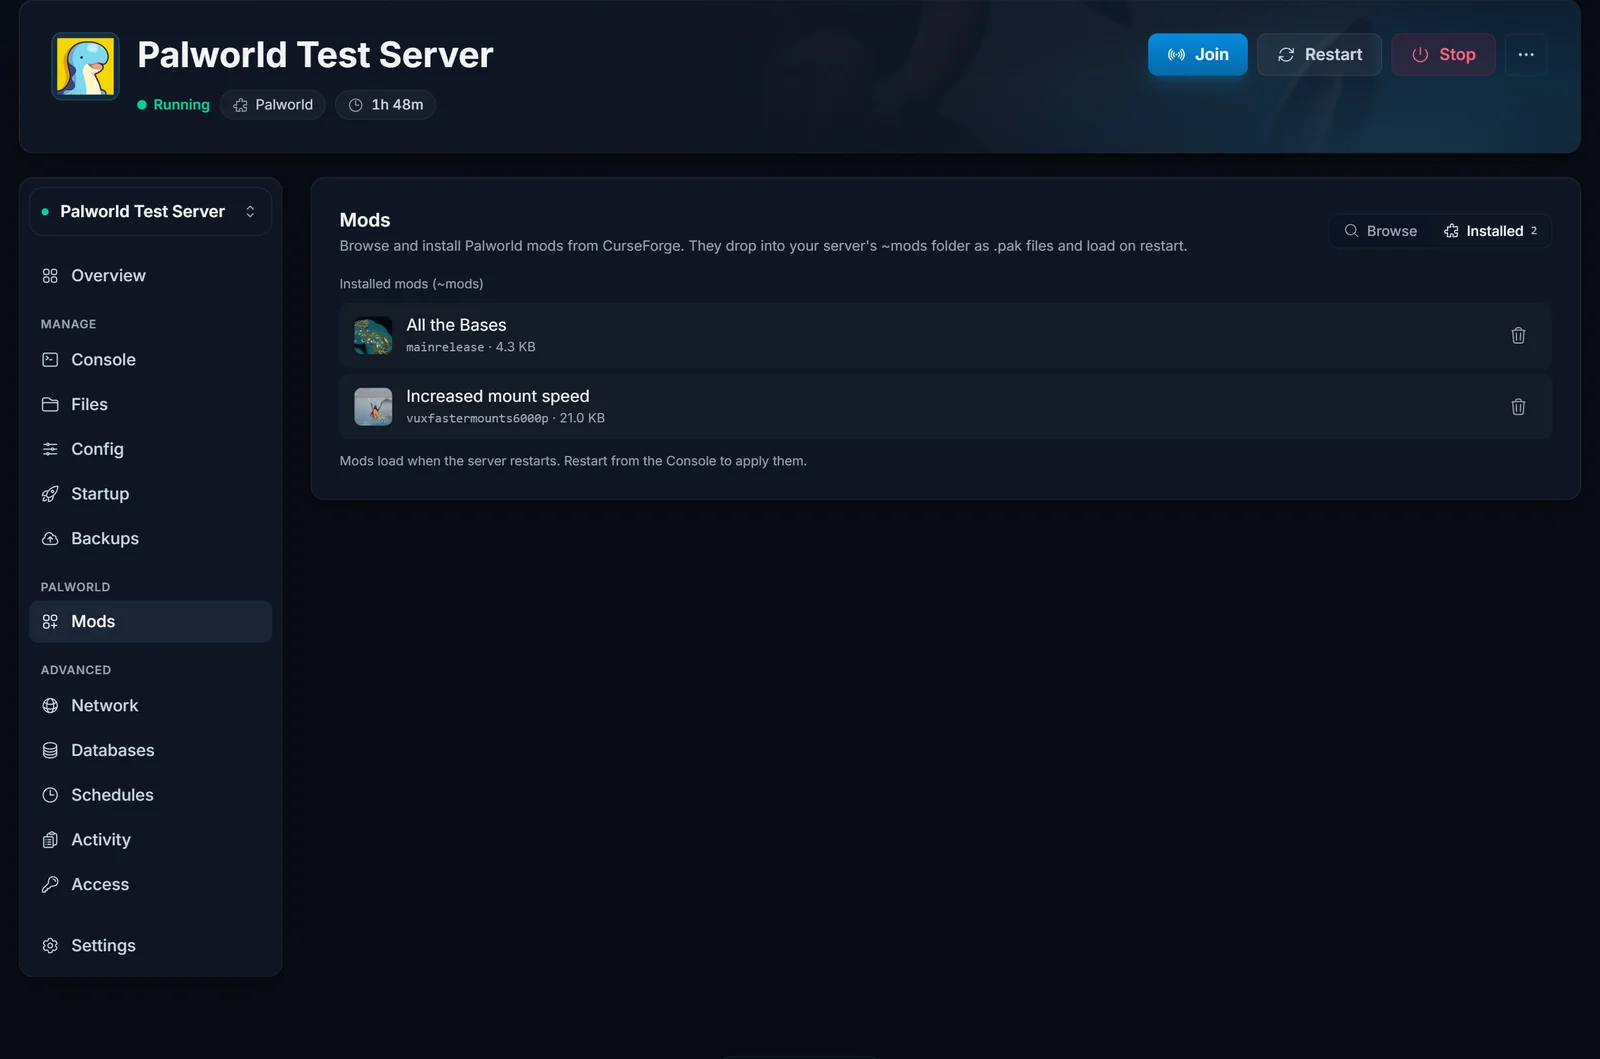Open server Settings
The image size is (1600, 1059).
click(x=150, y=945)
